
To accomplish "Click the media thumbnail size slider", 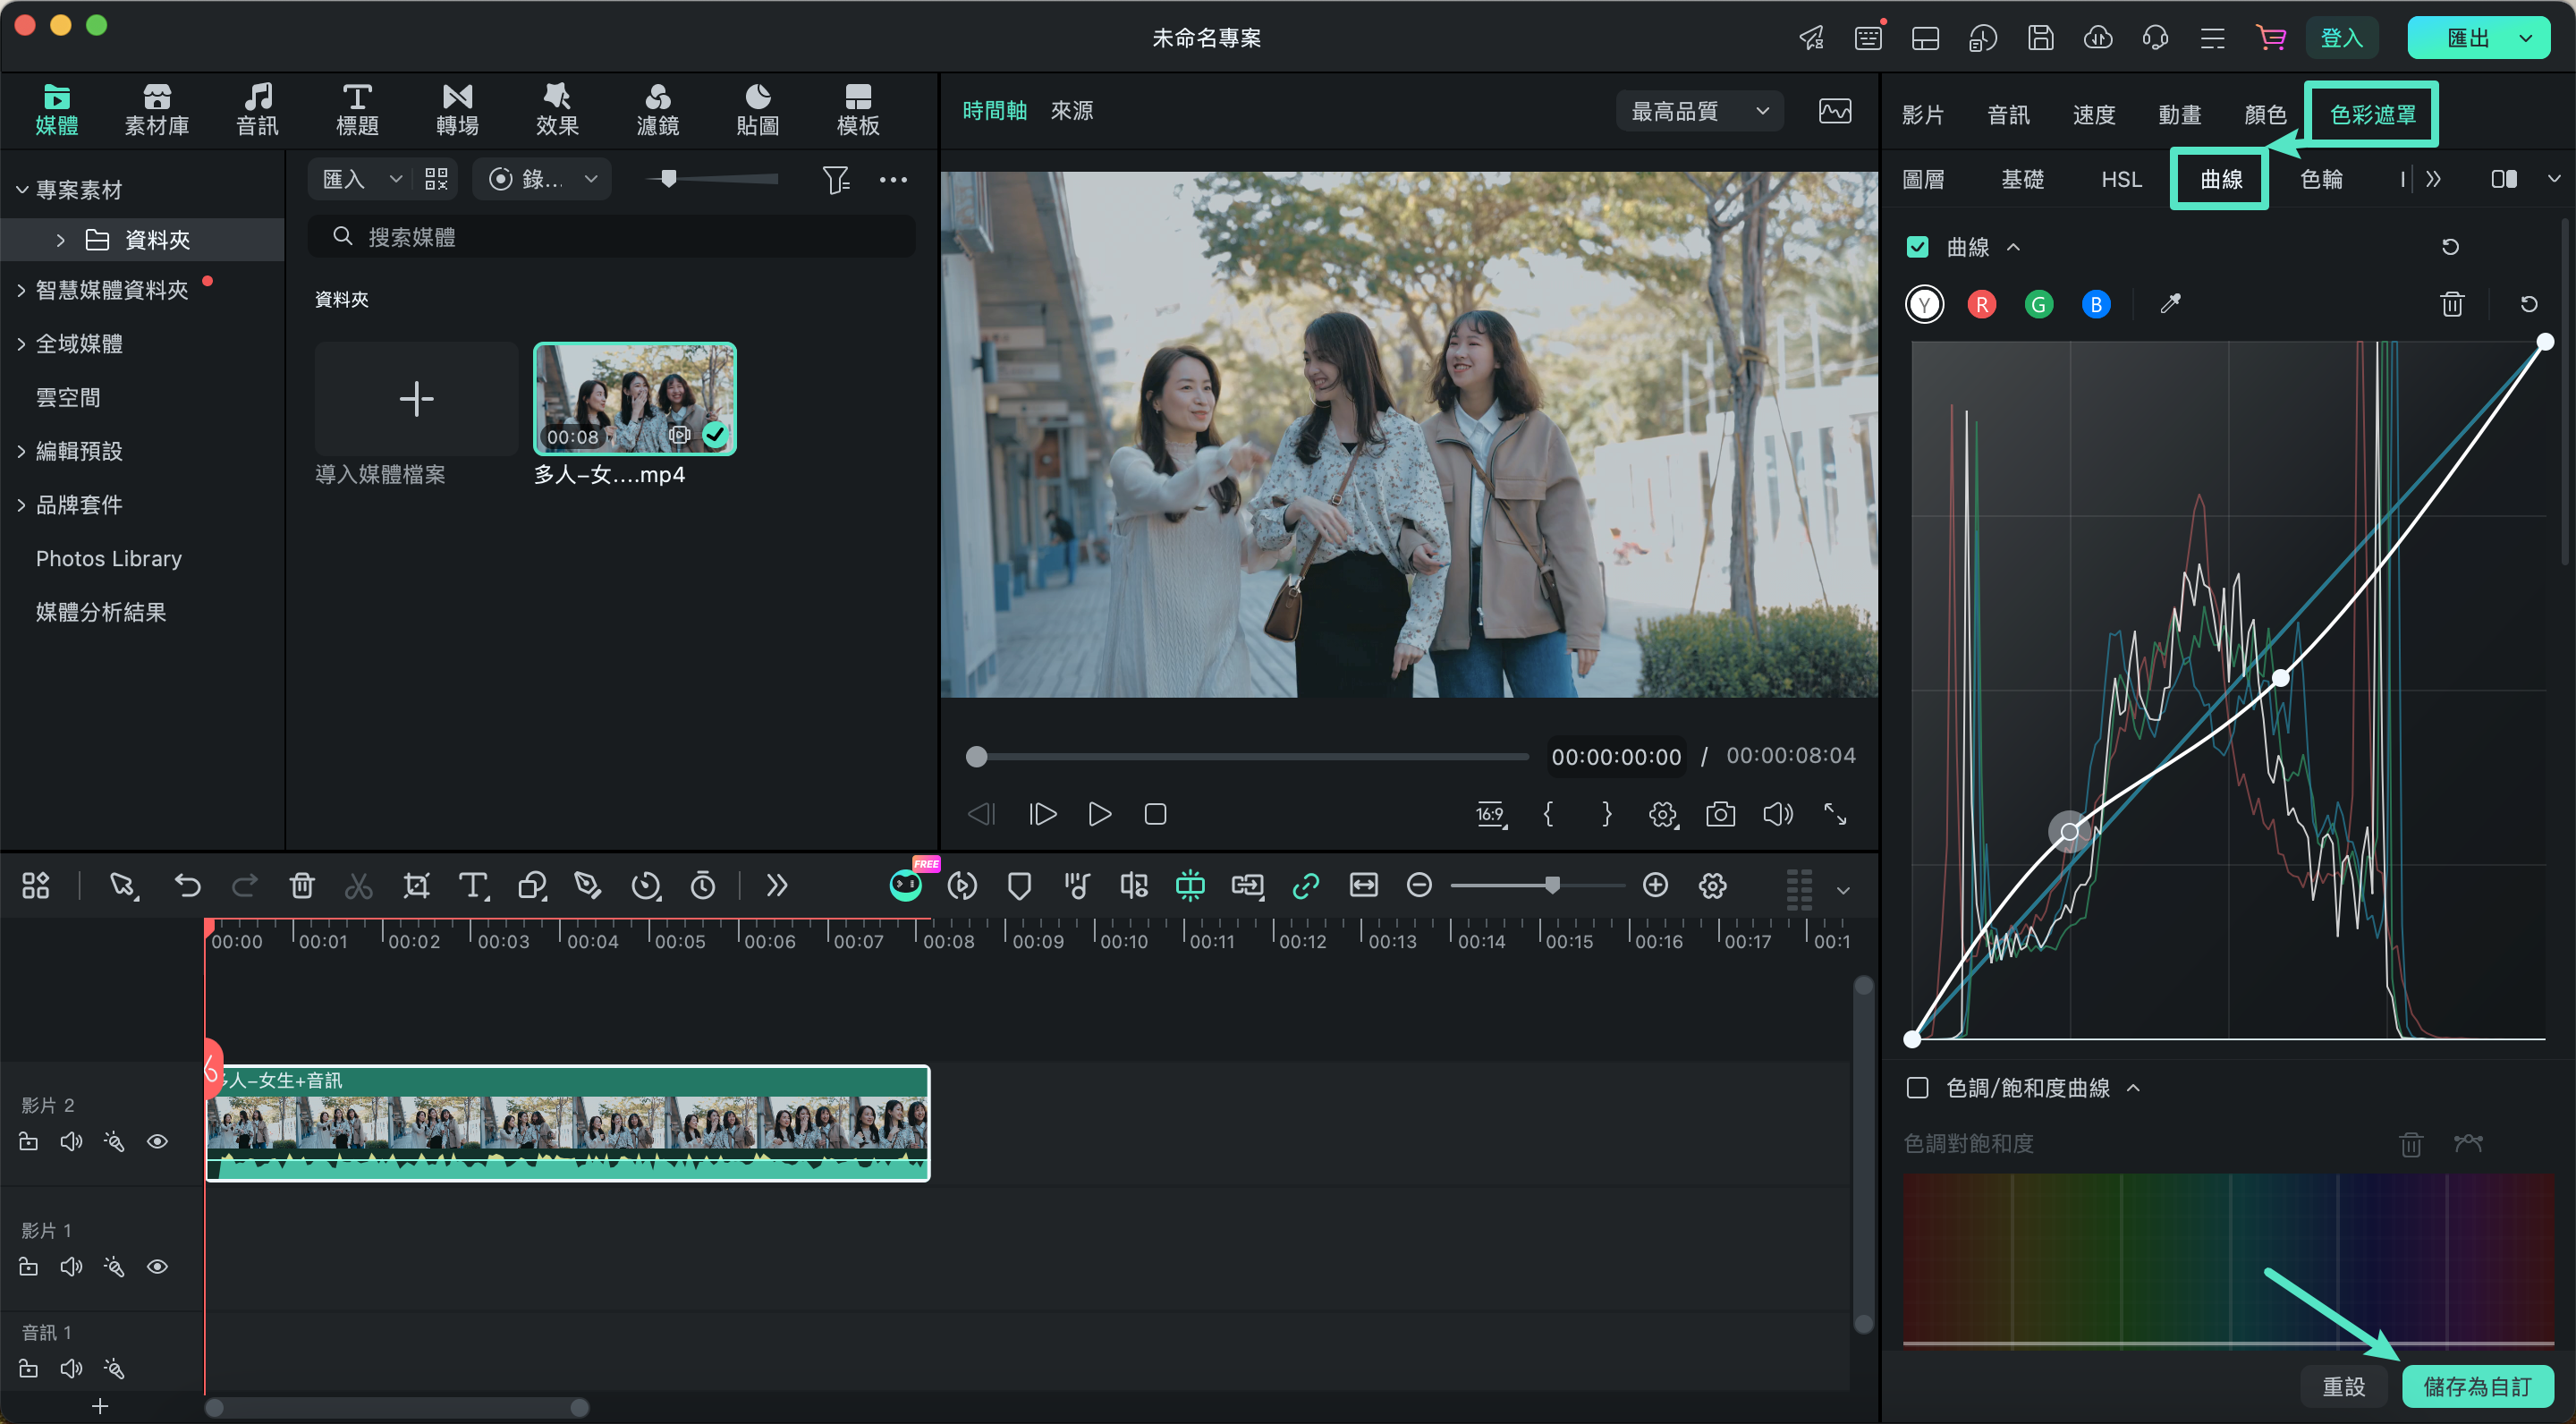I will point(668,179).
